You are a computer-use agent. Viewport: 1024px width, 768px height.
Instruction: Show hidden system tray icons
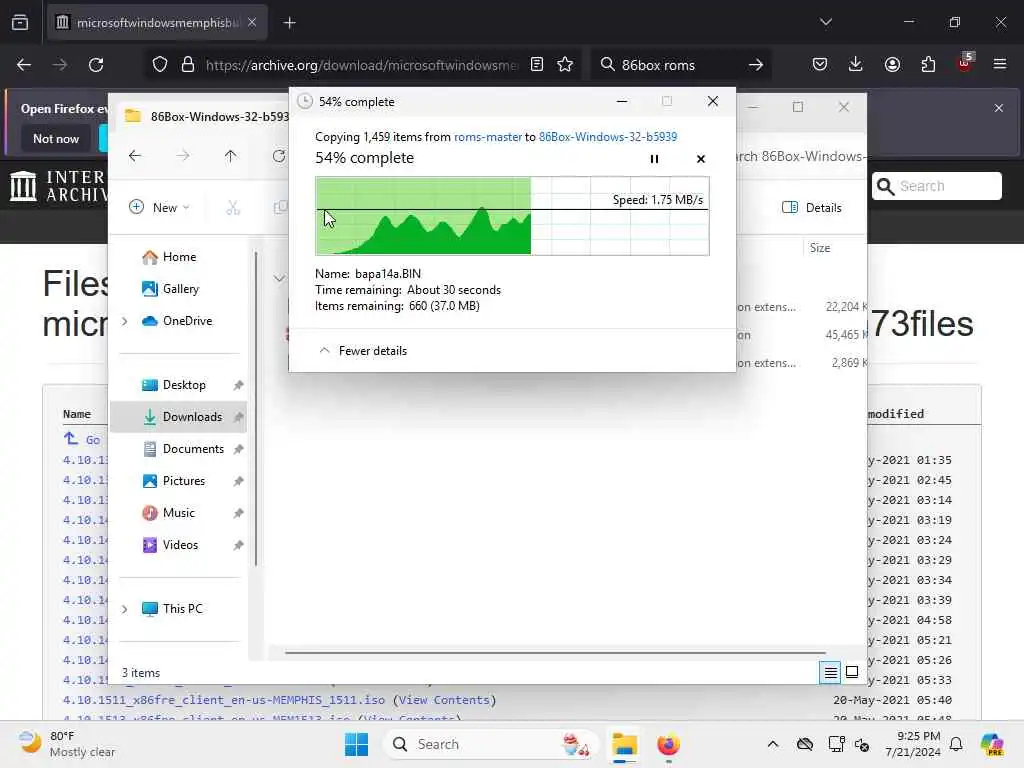coord(773,744)
